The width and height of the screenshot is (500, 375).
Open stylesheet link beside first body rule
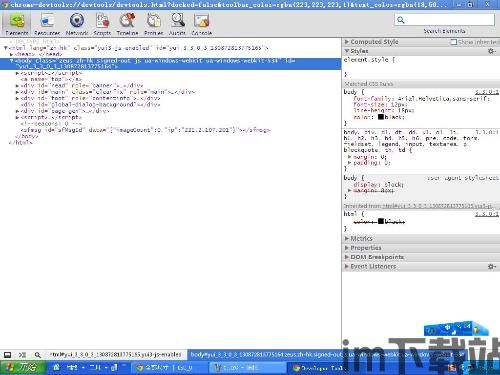pos(487,92)
